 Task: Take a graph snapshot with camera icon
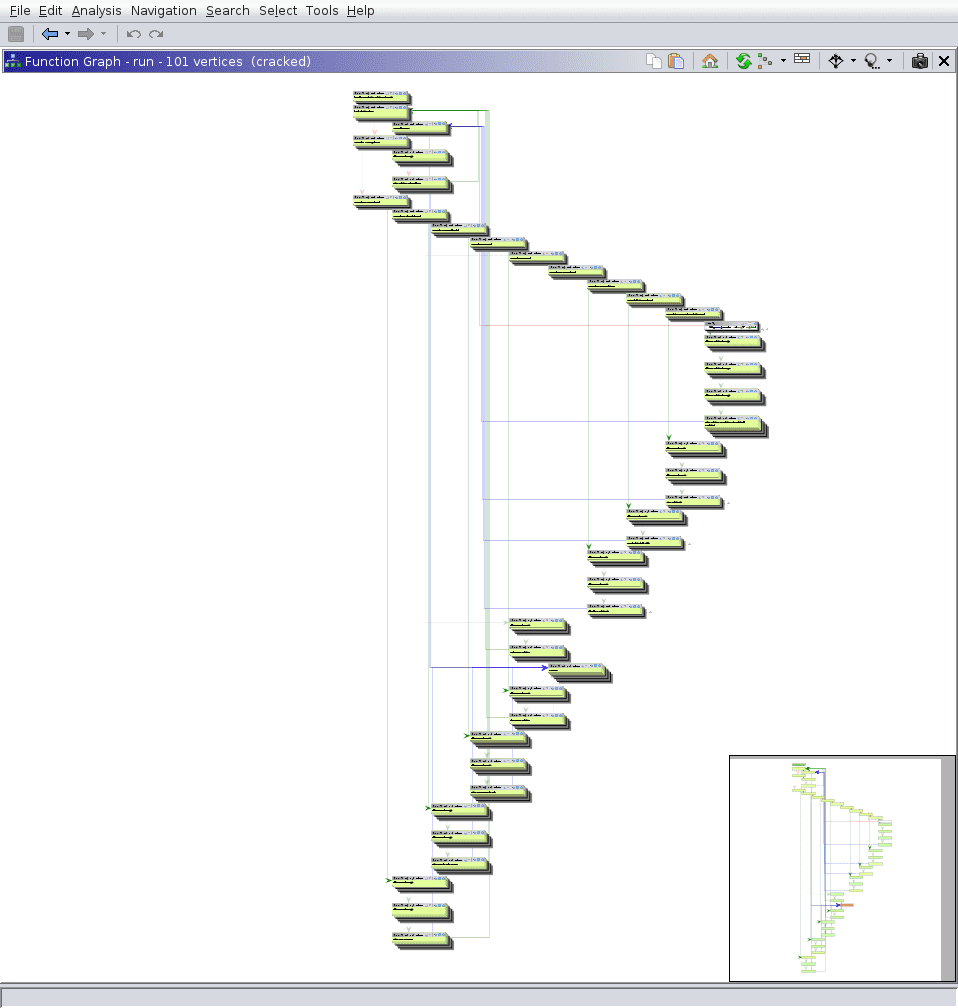click(919, 61)
